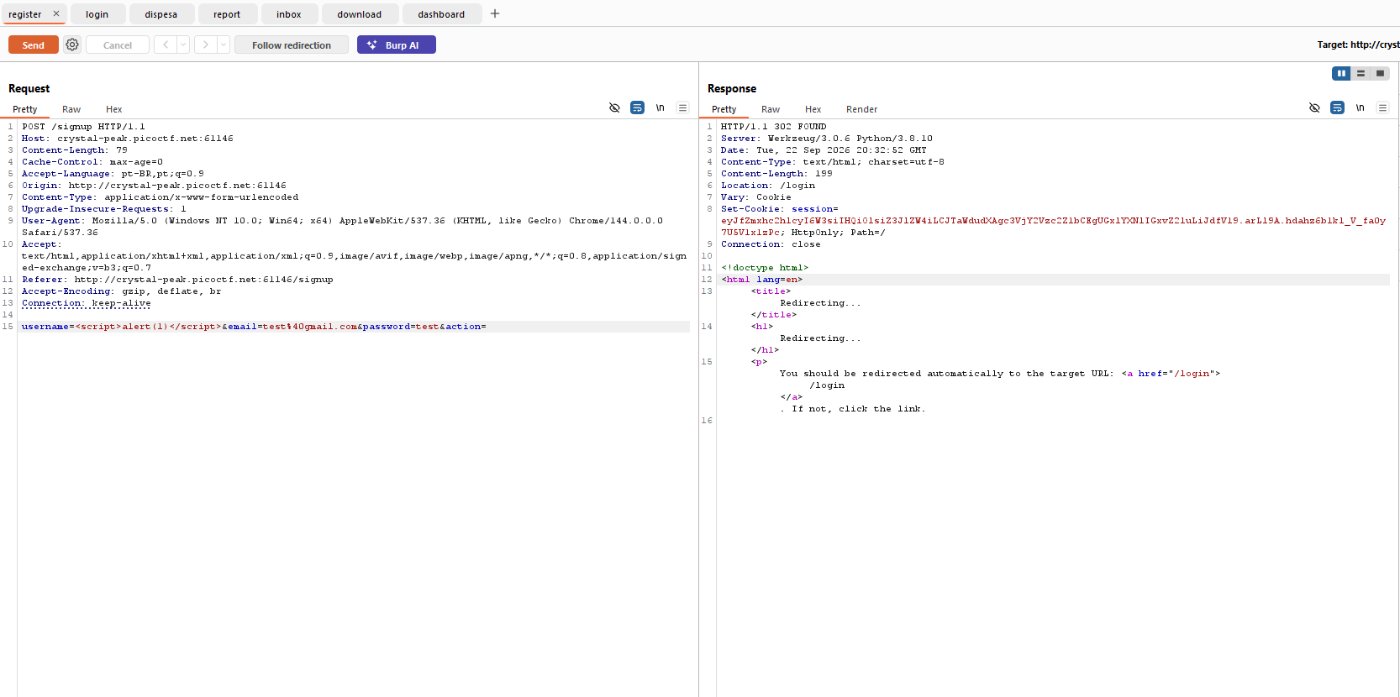Toggle line wrap in Request panel

click(x=637, y=108)
